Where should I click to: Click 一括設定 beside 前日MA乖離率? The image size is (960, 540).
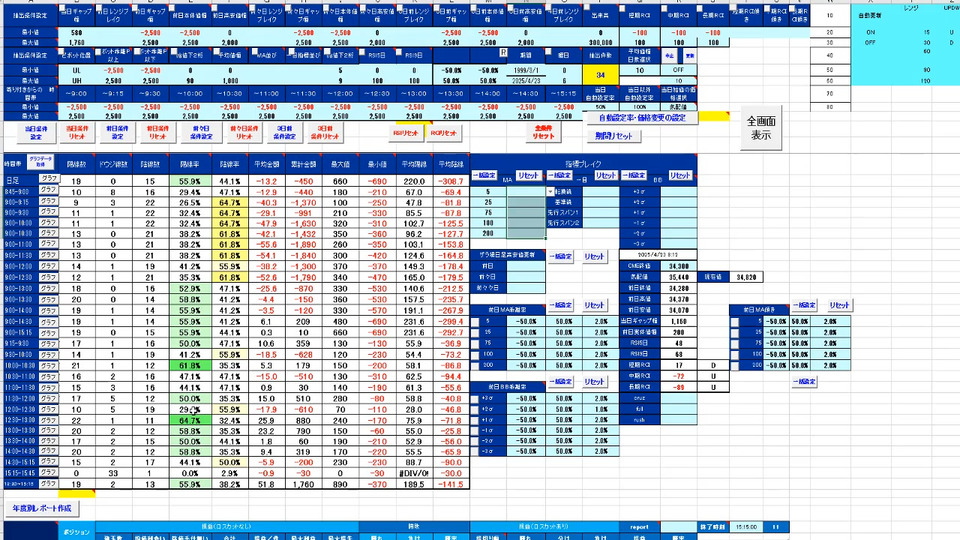click(x=560, y=305)
